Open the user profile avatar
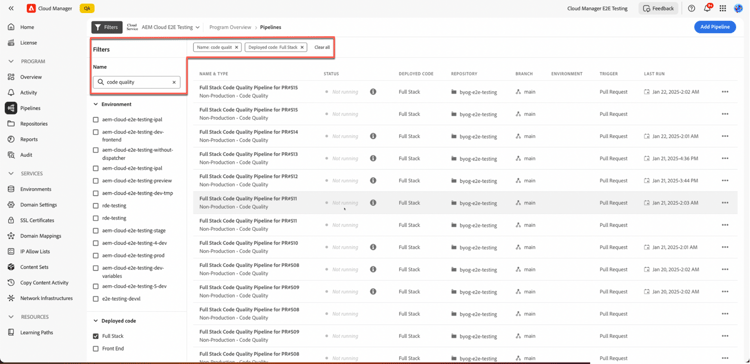750x364 pixels. (738, 8)
